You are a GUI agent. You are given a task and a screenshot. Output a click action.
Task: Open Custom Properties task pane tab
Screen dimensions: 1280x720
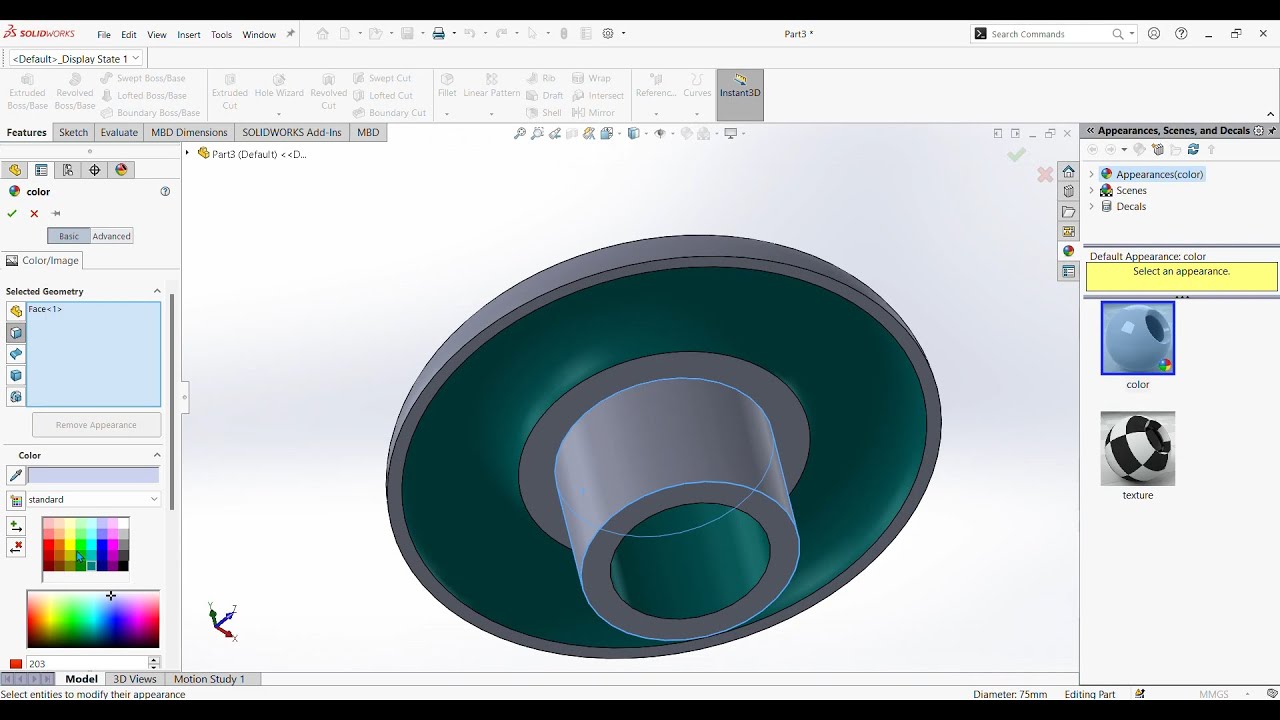pyautogui.click(x=1069, y=272)
